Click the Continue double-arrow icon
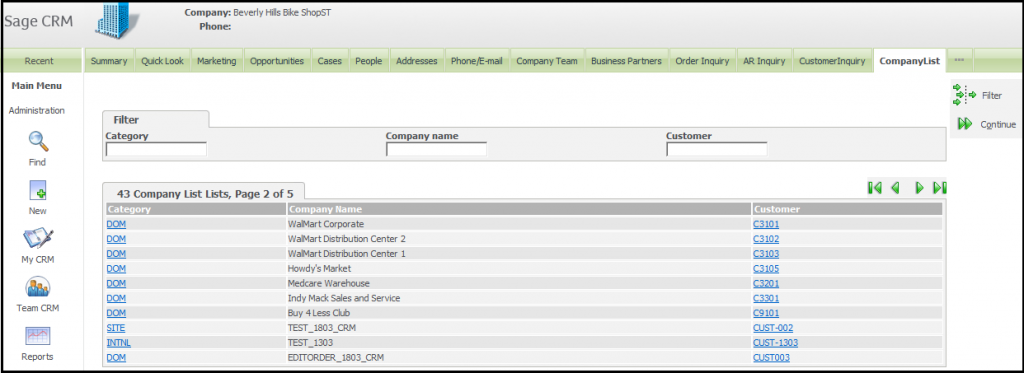Image resolution: width=1024 pixels, height=373 pixels. coord(965,124)
